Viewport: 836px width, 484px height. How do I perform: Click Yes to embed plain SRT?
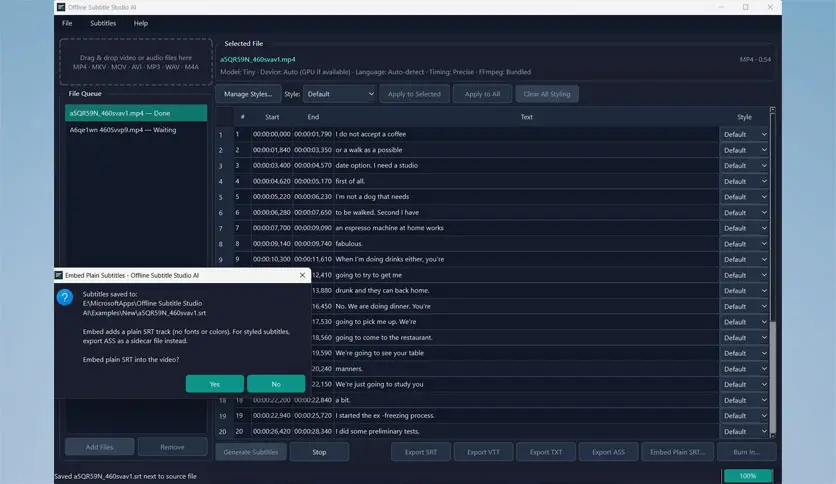215,384
